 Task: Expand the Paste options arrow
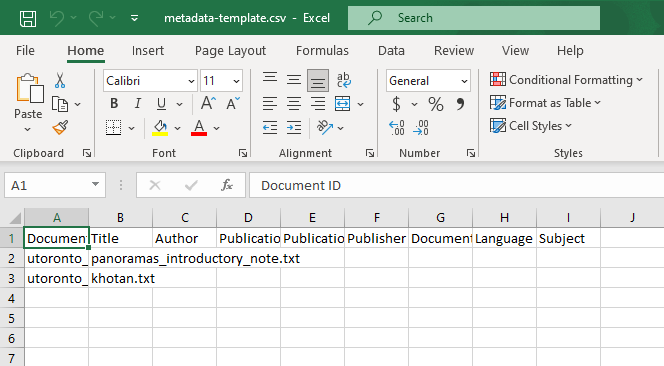pos(28,129)
